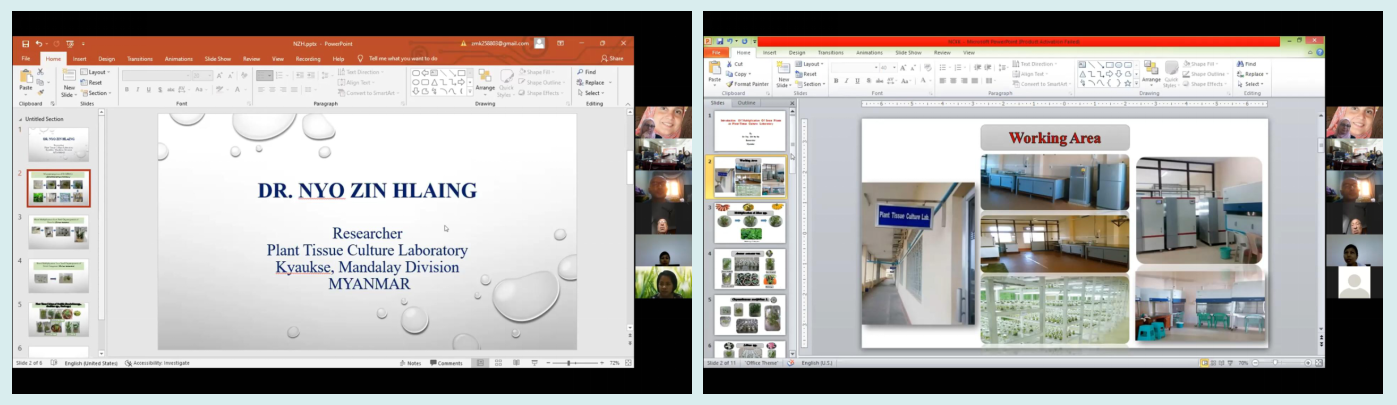Viewport: 1397px width, 405px height.
Task: Adjust zoom slider in left window status bar
Action: 568,363
